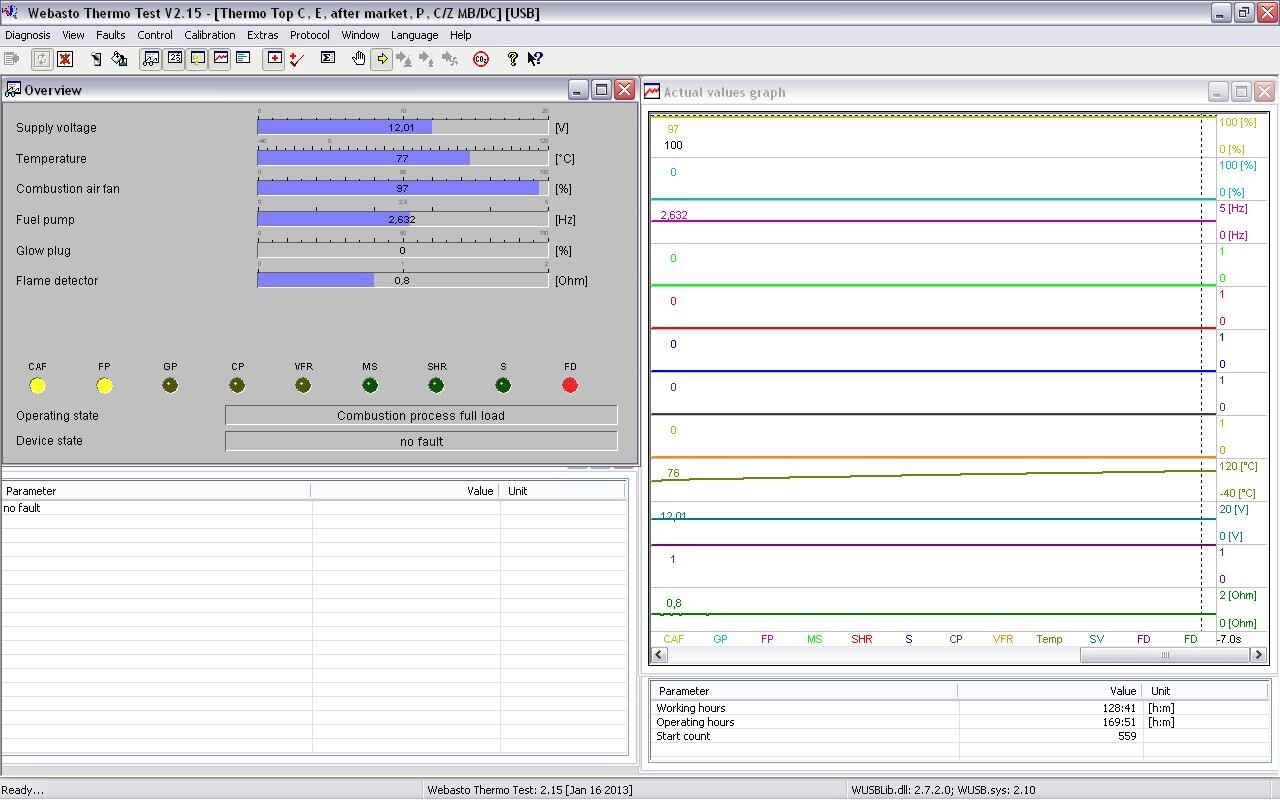Click the graph scrollbar right arrow
This screenshot has width=1280, height=800.
pyautogui.click(x=1260, y=655)
